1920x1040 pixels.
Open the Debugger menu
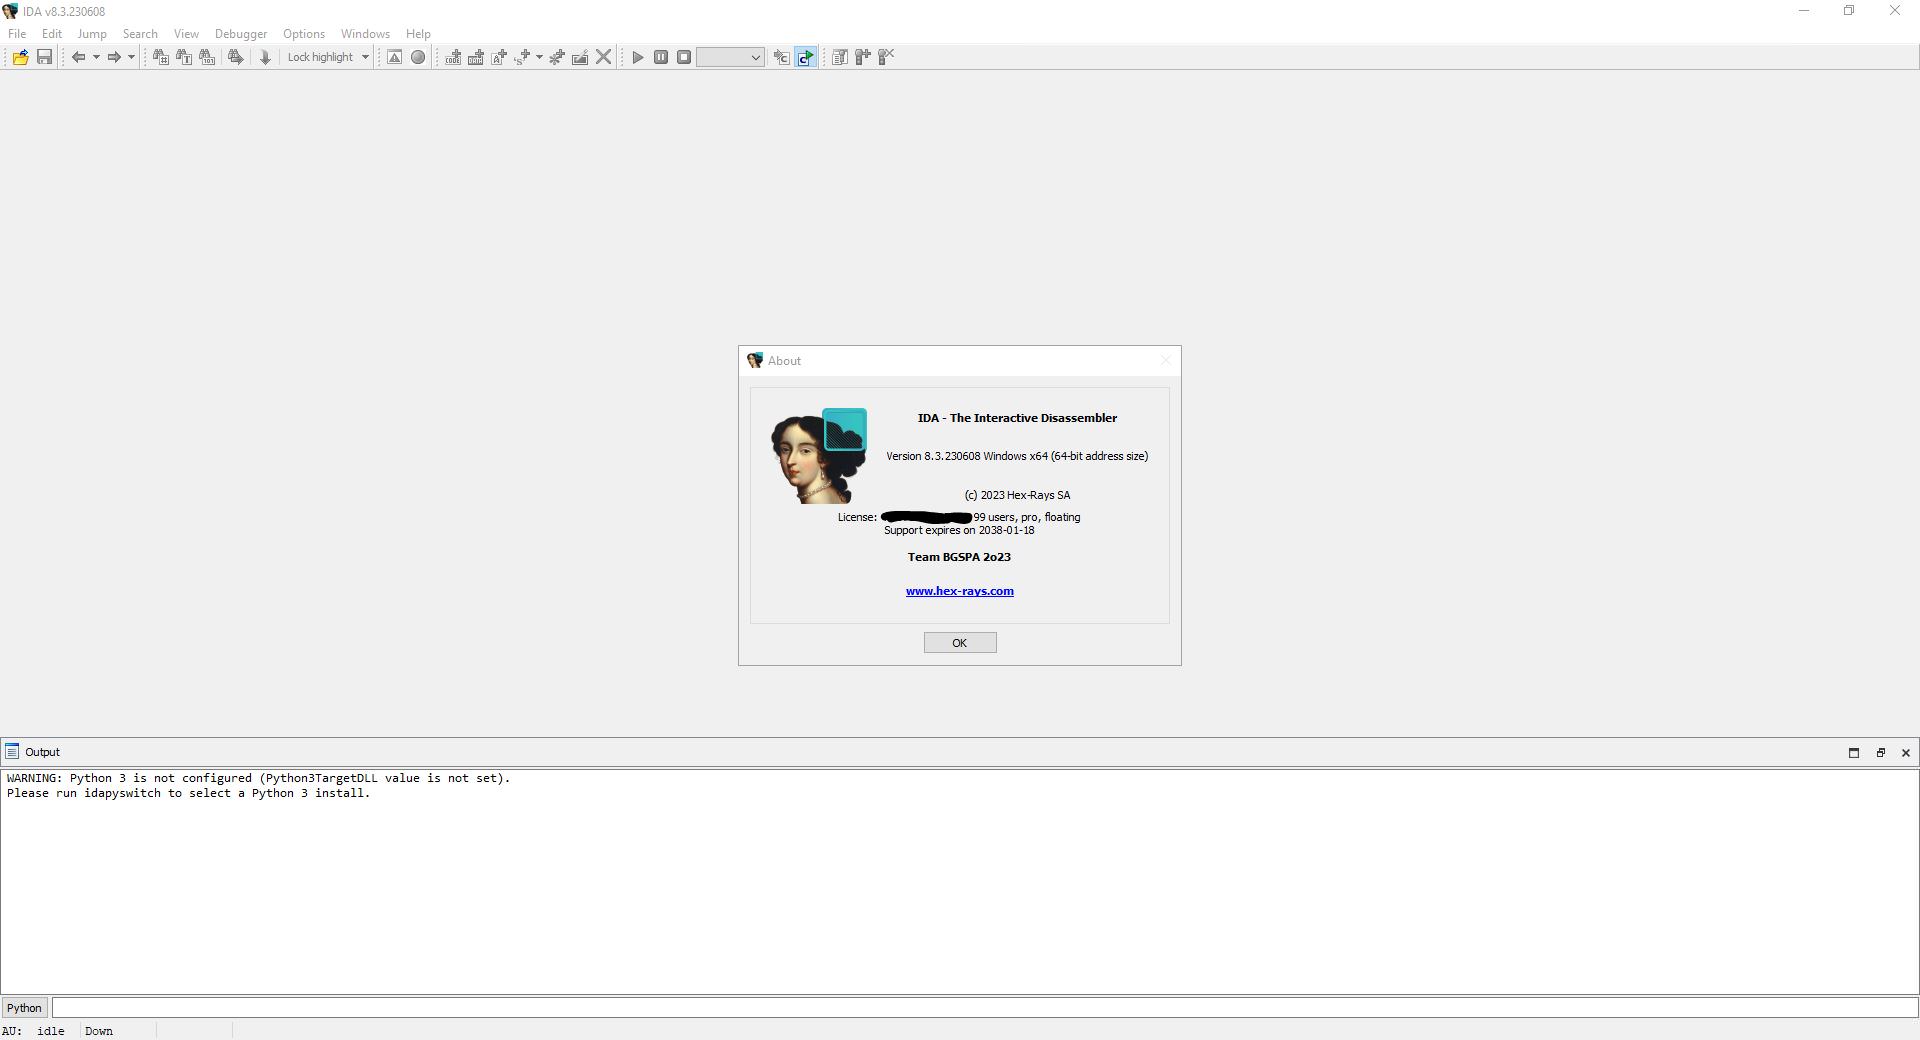(x=241, y=34)
